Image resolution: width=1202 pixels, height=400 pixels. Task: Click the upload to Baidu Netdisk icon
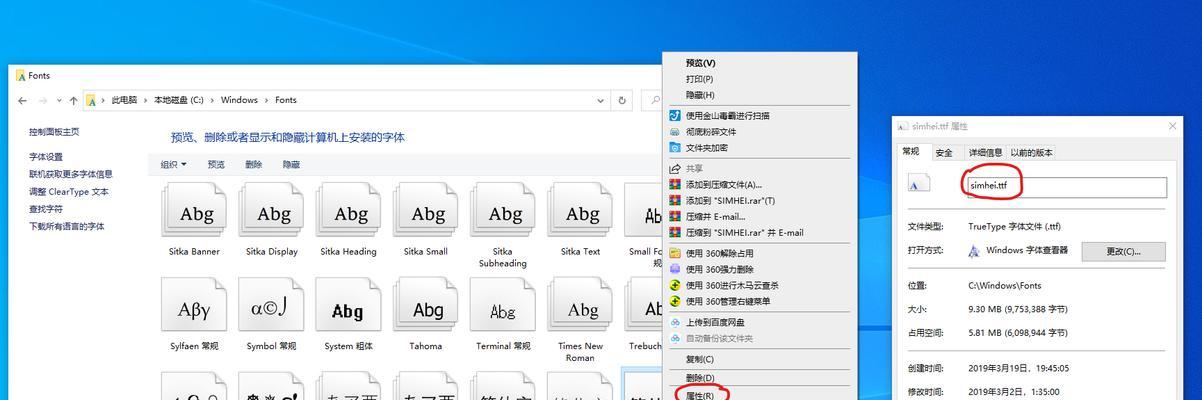[675, 323]
